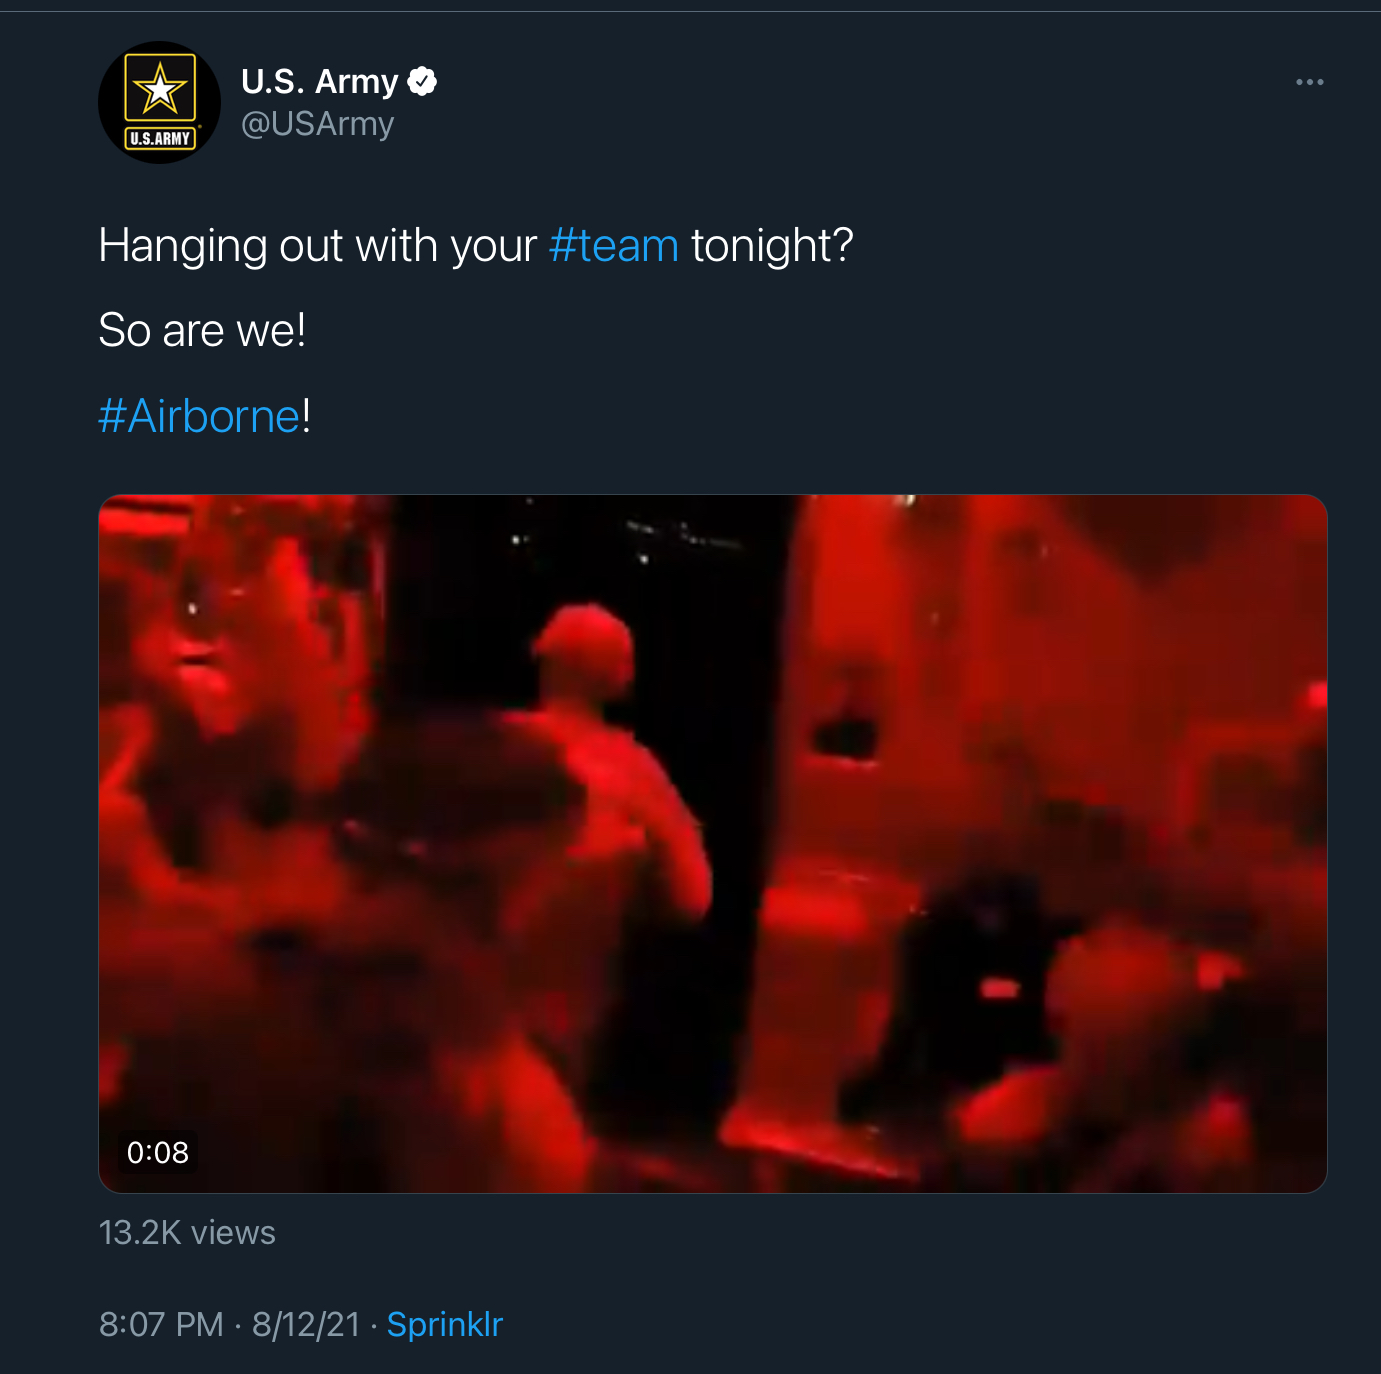The image size is (1381, 1374).
Task: Click the word 'tonight?' in the tweet
Action: click(772, 246)
